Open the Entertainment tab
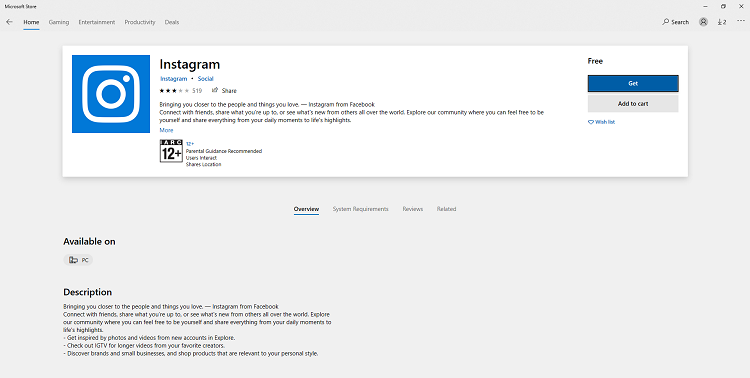Screen dimensions: 750x378 (97, 22)
